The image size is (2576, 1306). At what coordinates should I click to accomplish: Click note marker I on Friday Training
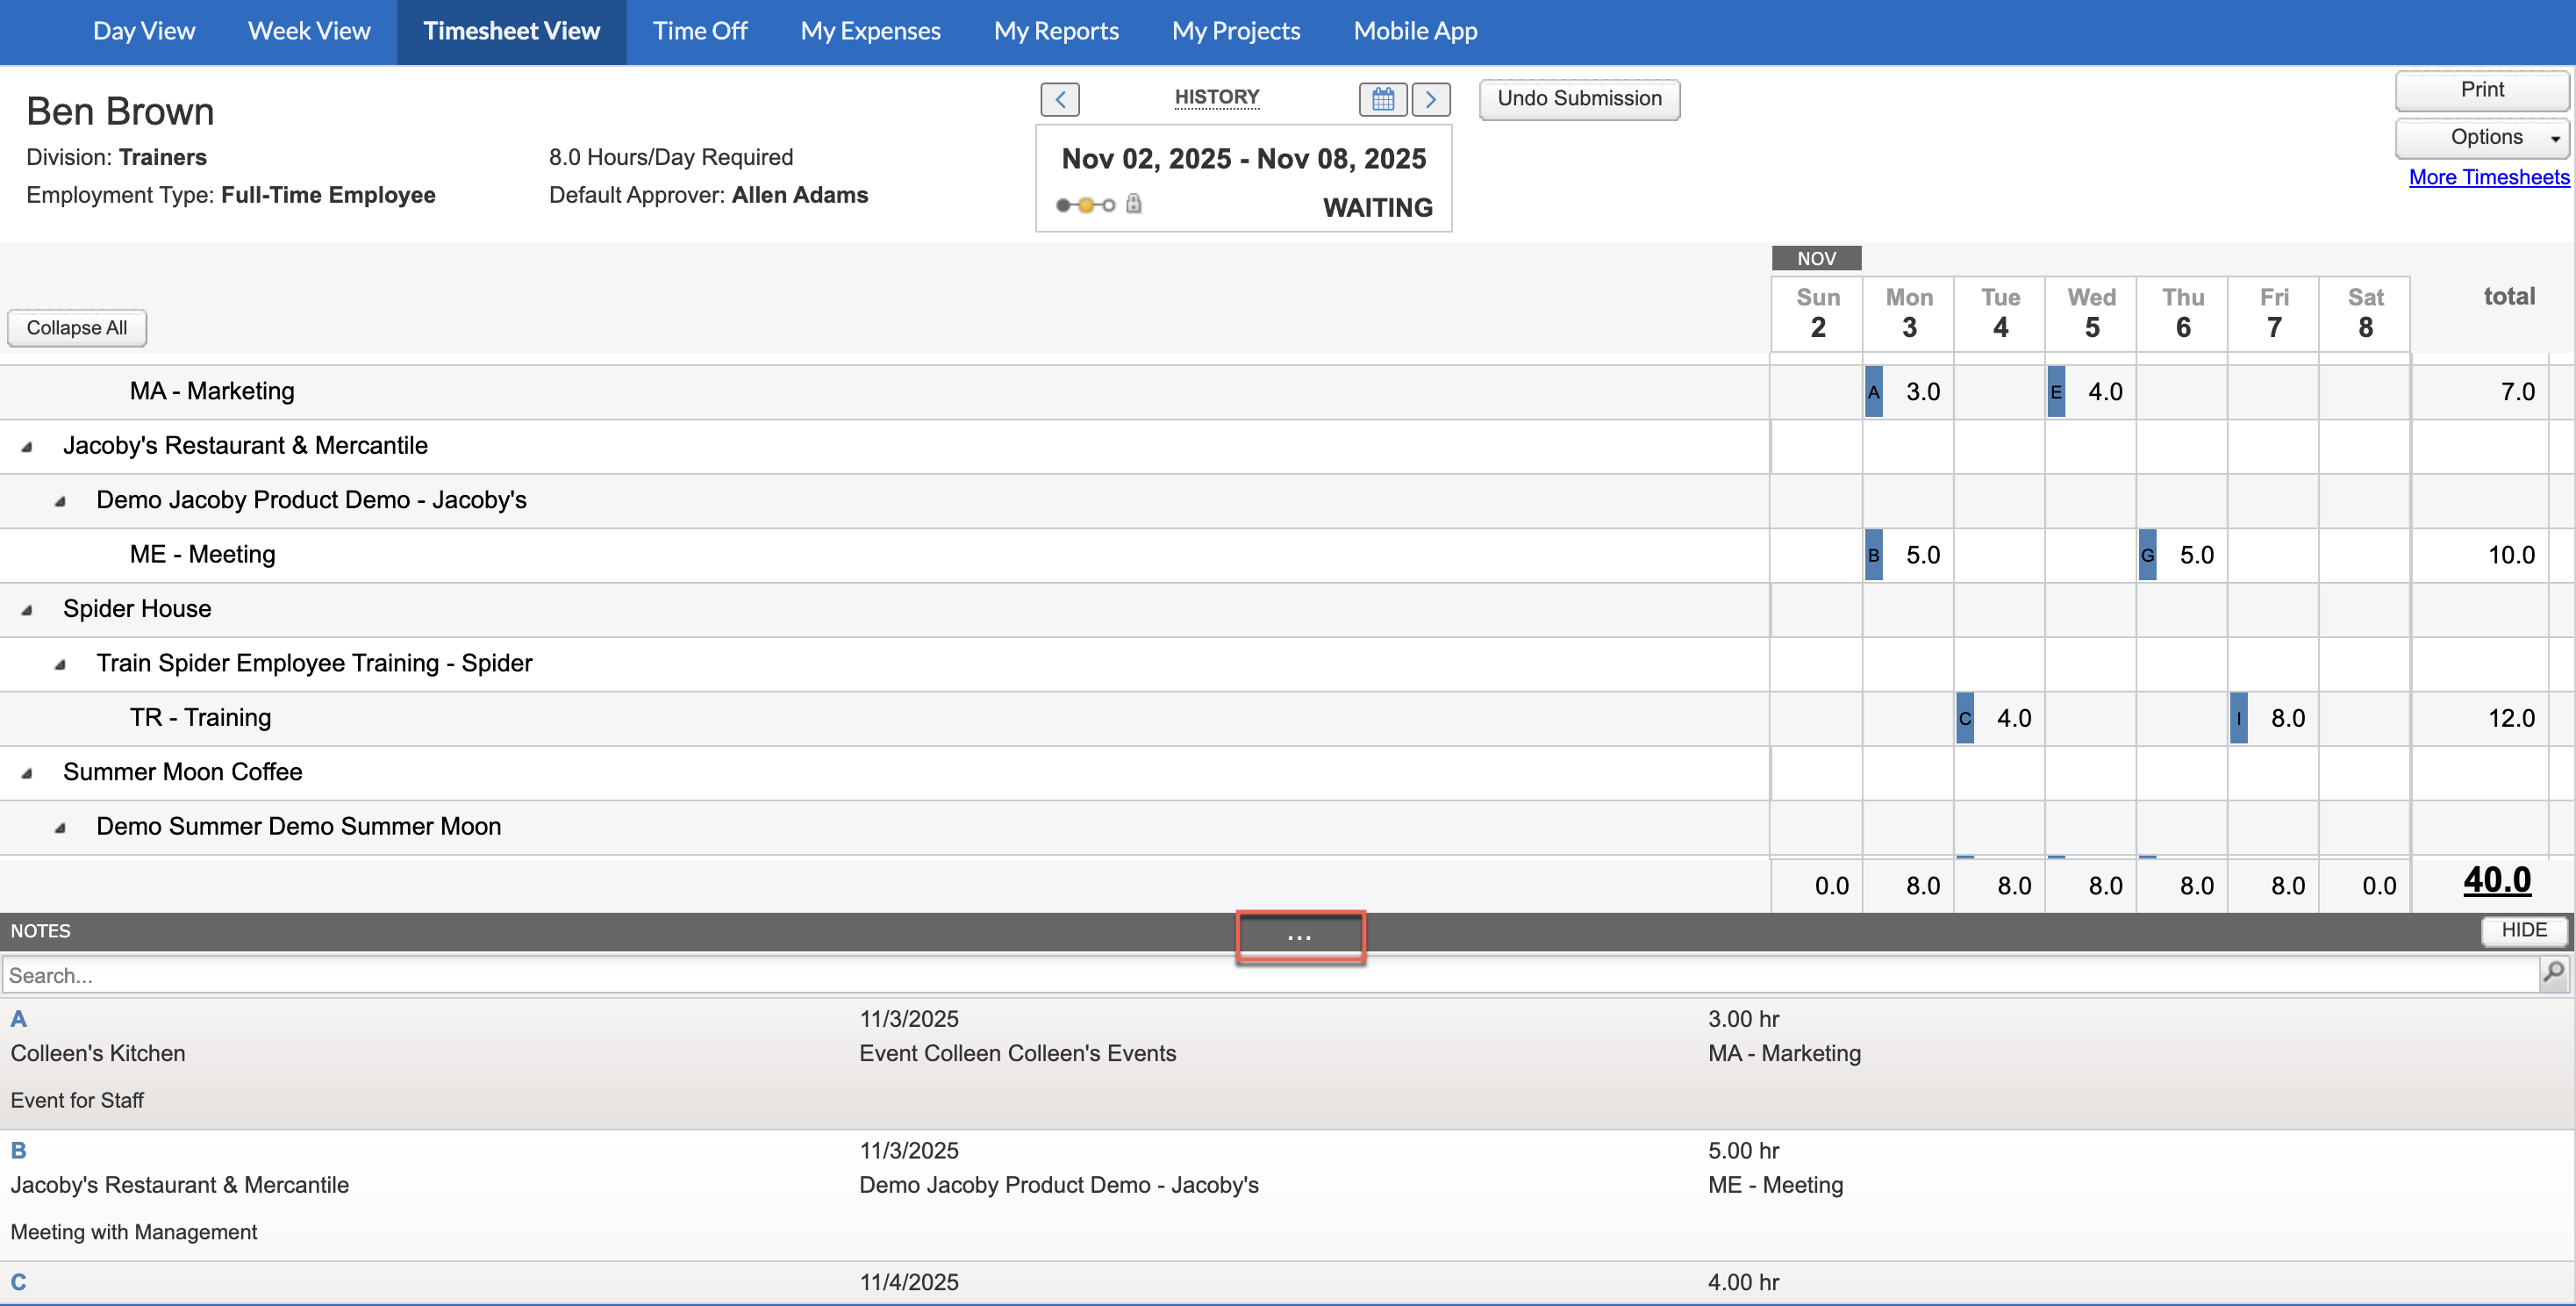2238,718
